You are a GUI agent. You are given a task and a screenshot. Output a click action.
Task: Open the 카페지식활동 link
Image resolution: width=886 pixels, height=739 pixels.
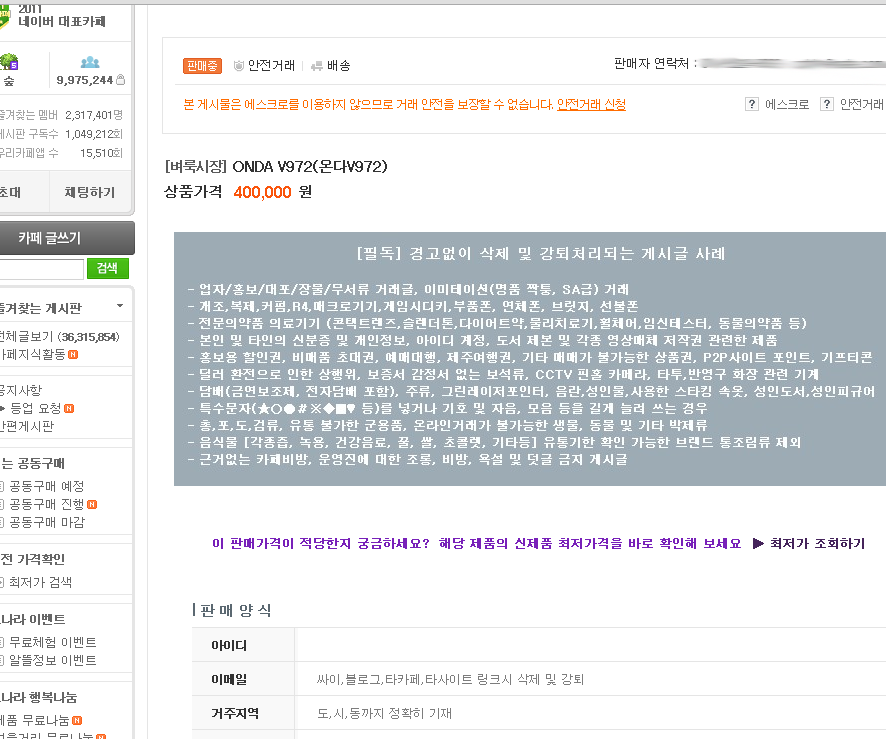32,355
